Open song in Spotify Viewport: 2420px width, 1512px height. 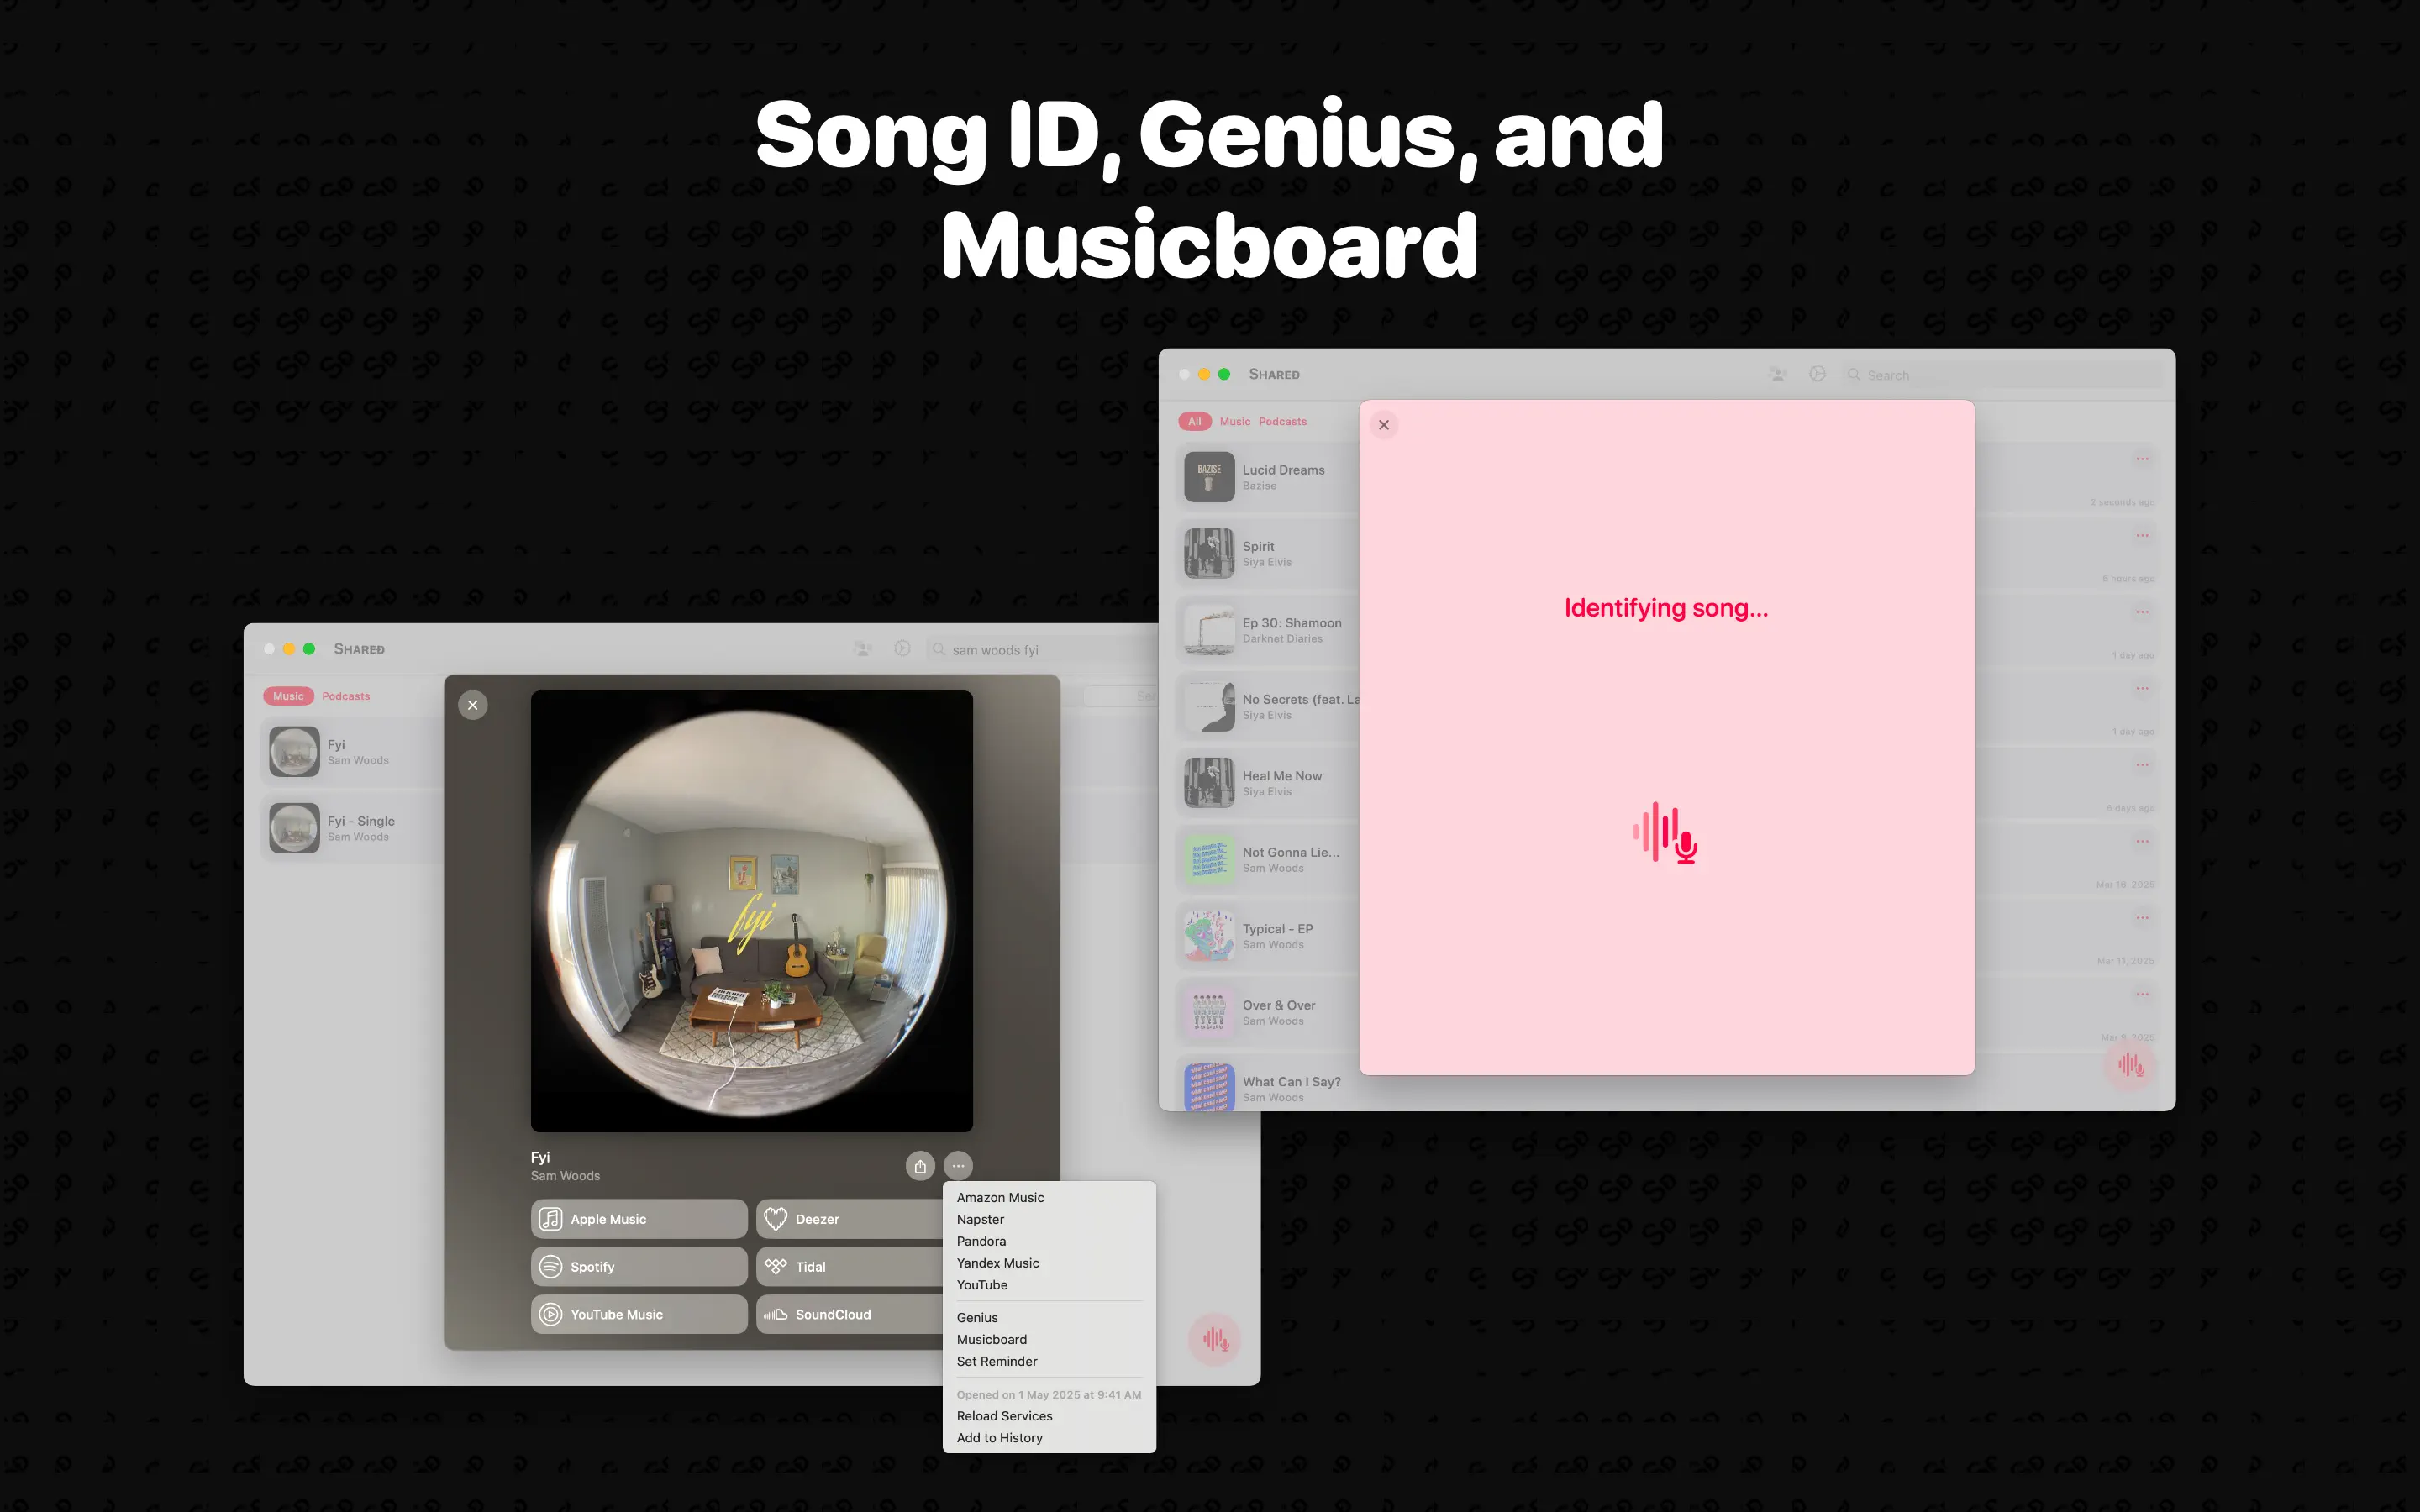pos(639,1267)
